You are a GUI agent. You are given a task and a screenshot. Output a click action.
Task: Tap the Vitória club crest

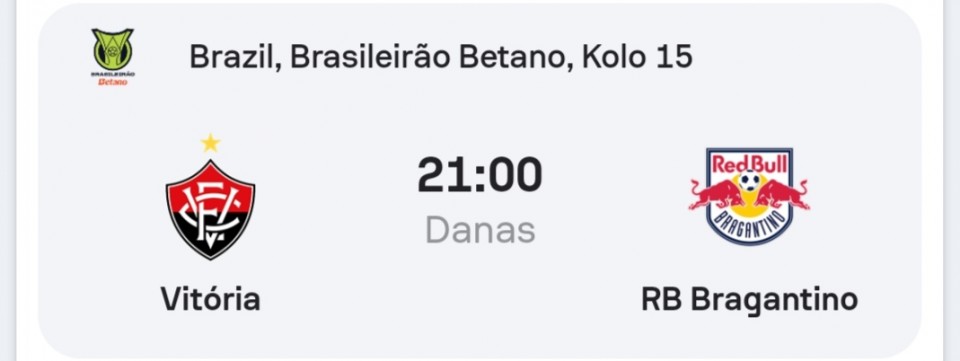211,209
